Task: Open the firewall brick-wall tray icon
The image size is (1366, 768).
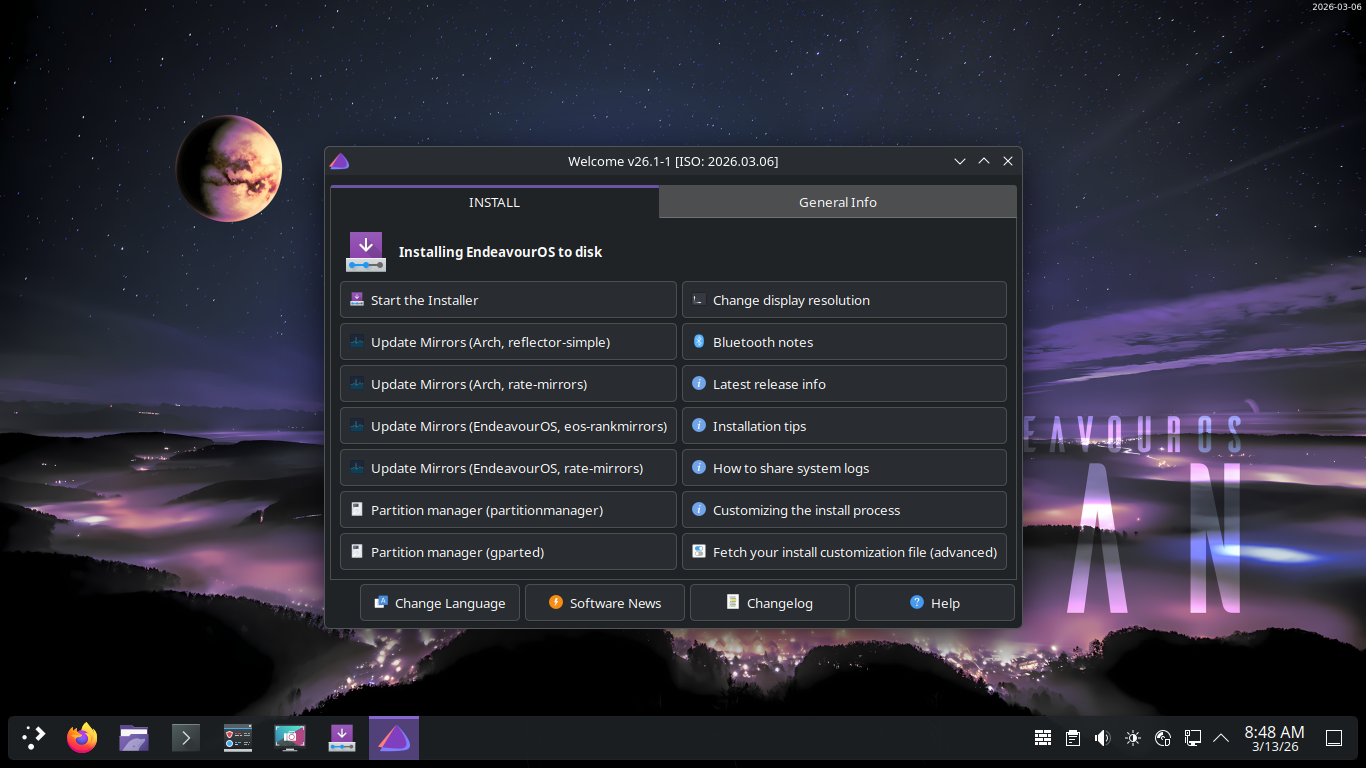Action: pyautogui.click(x=1043, y=738)
